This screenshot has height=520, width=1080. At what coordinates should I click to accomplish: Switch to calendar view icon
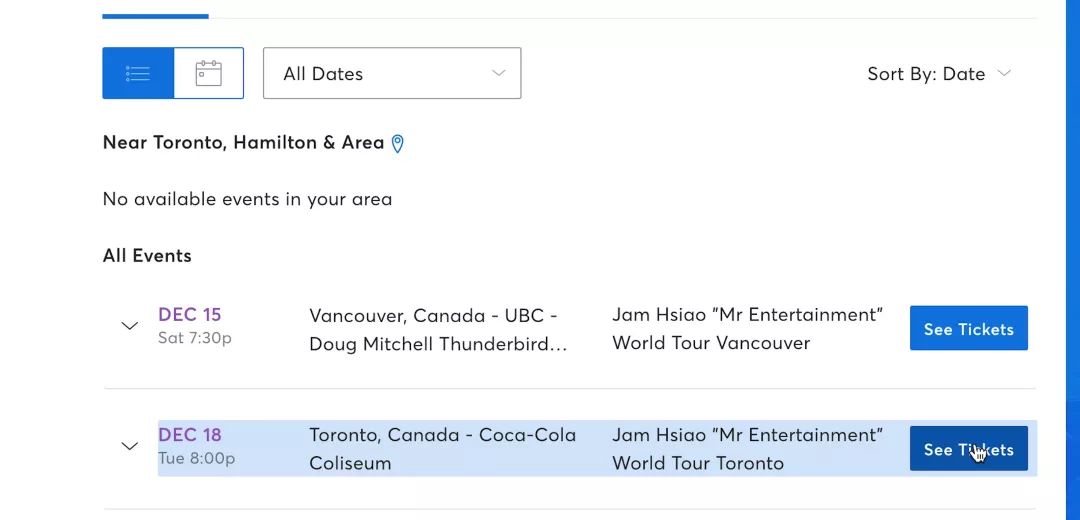click(209, 73)
